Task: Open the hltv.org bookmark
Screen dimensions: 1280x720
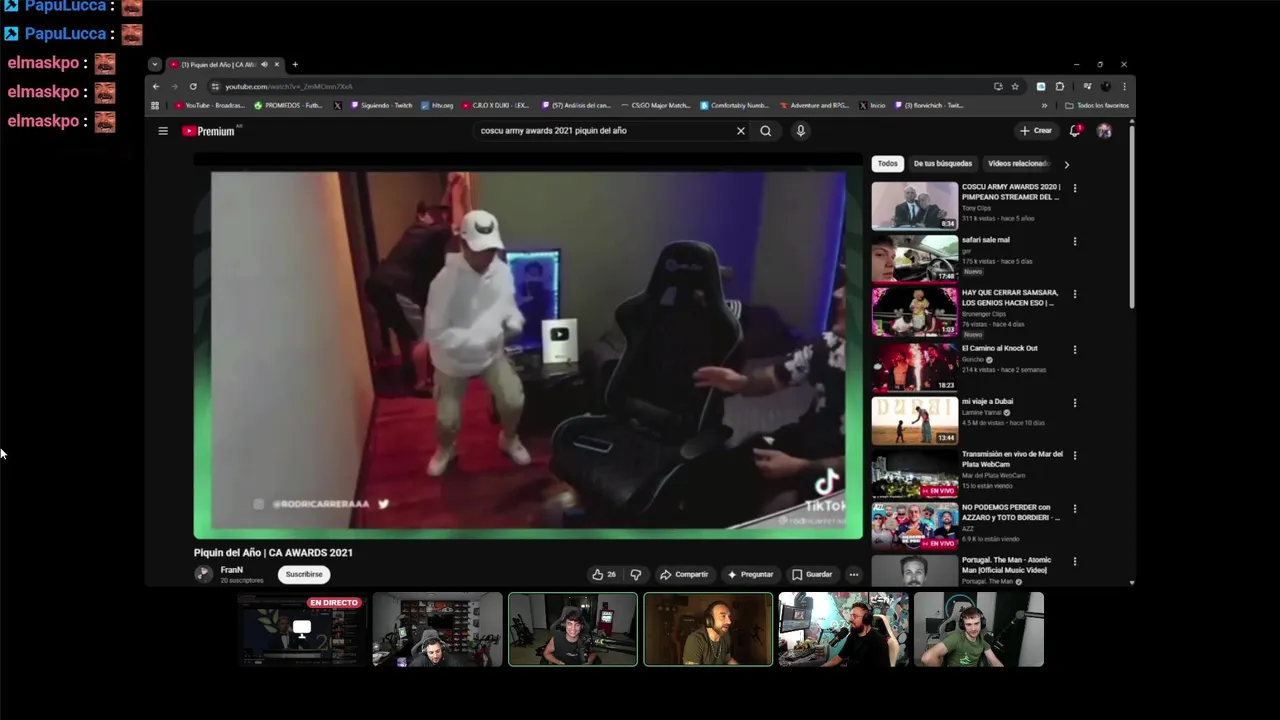Action: click(x=437, y=105)
